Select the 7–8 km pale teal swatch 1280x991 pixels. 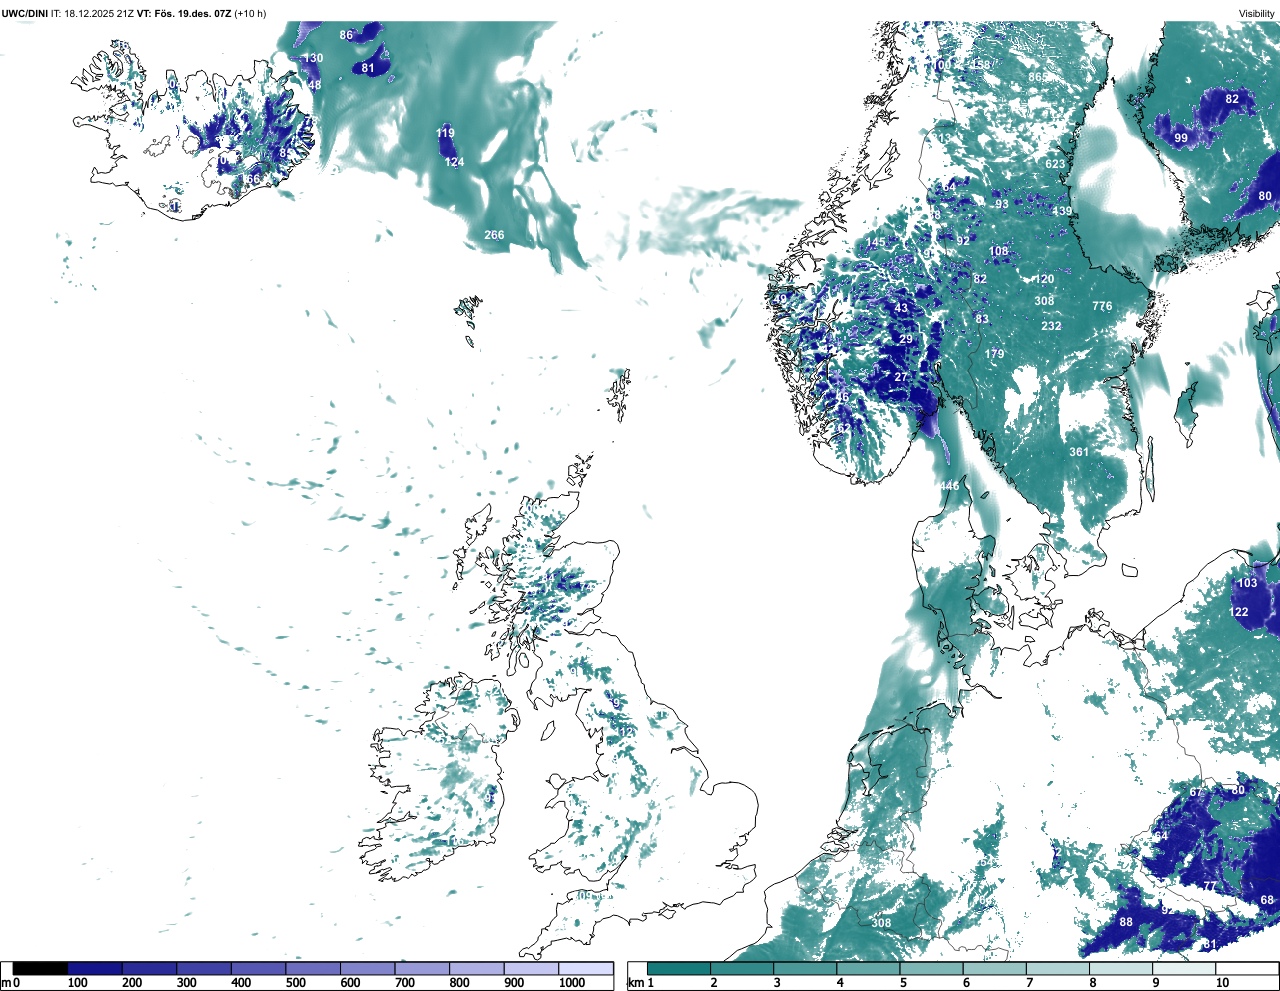coord(1059,968)
